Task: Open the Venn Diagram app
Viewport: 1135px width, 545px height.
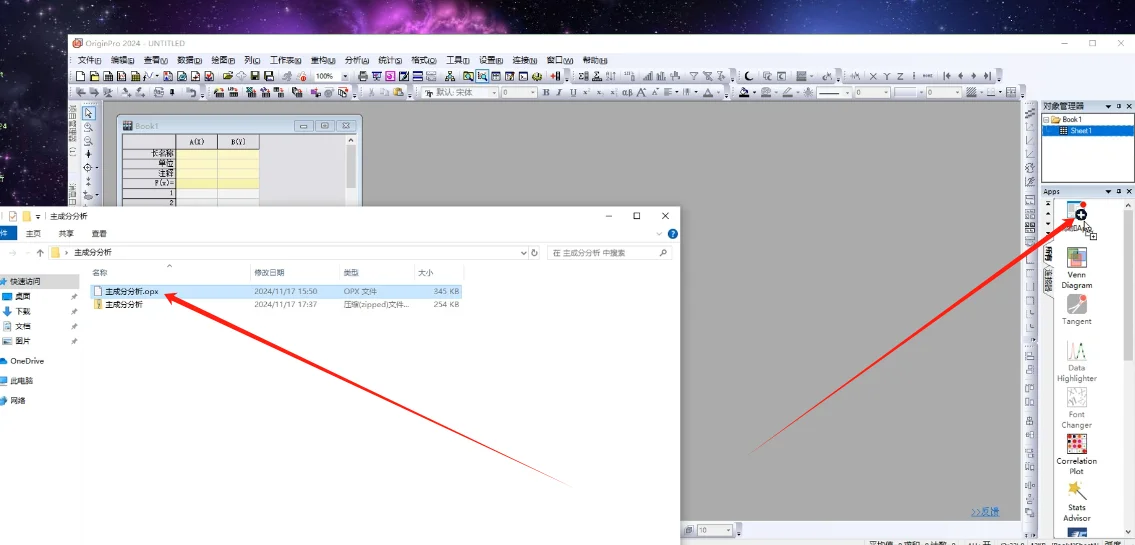Action: pyautogui.click(x=1076, y=268)
